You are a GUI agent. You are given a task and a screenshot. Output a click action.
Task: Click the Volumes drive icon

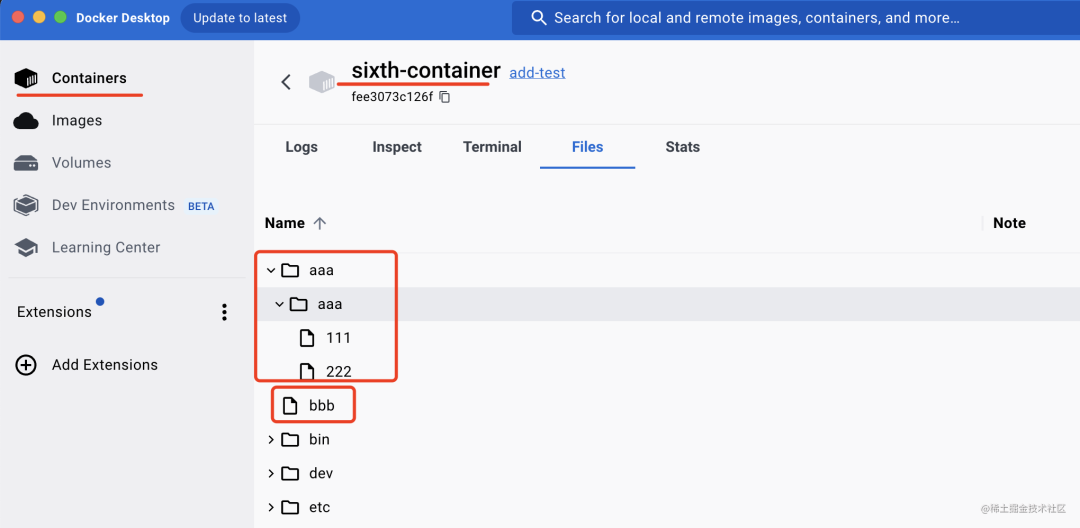tap(26, 163)
